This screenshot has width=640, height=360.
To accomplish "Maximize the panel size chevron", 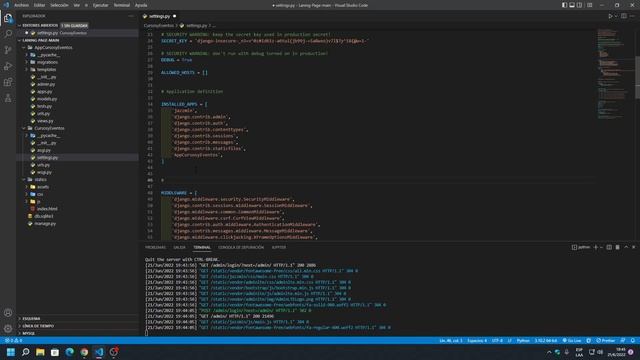I will coord(626,247).
